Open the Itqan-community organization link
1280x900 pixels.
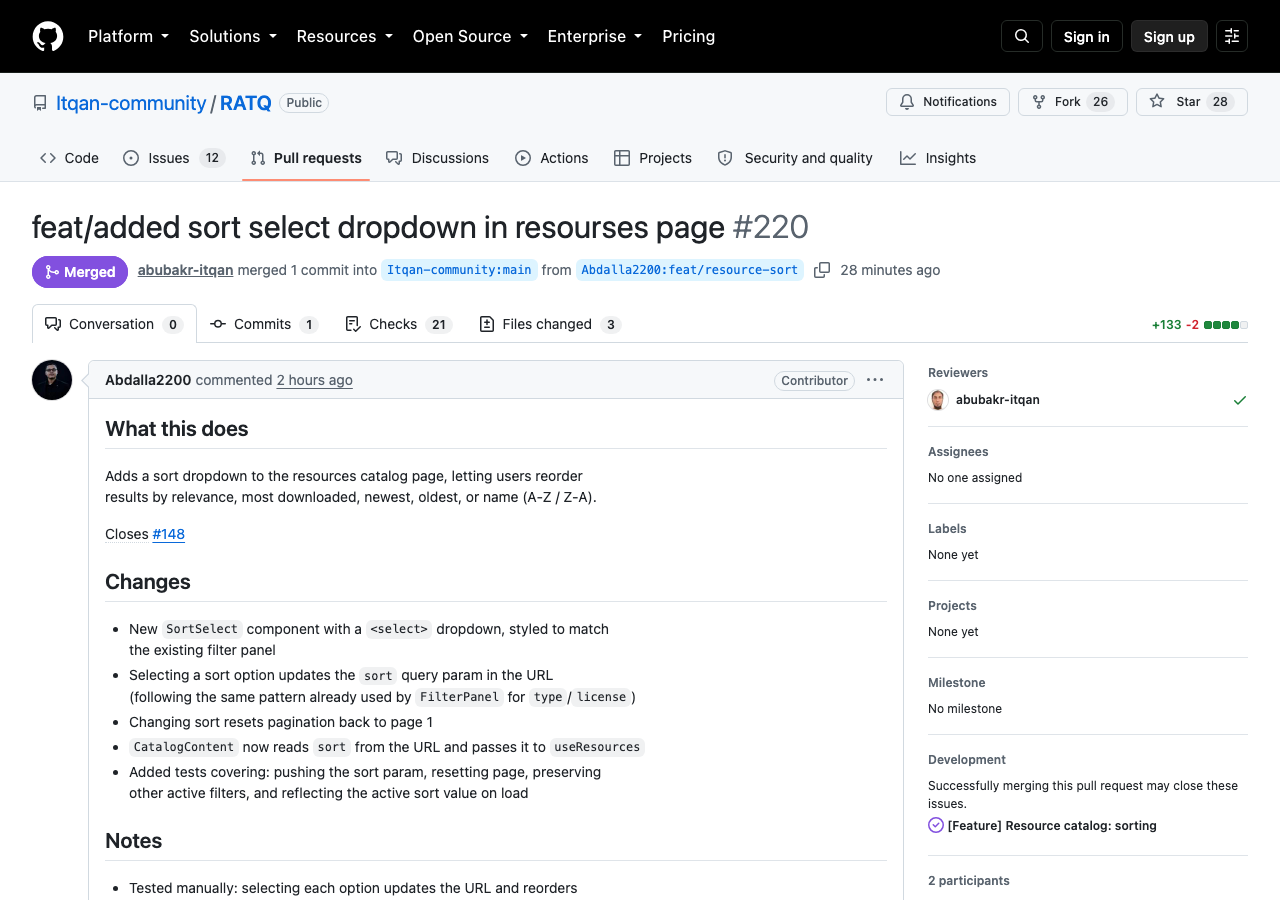click(x=131, y=103)
